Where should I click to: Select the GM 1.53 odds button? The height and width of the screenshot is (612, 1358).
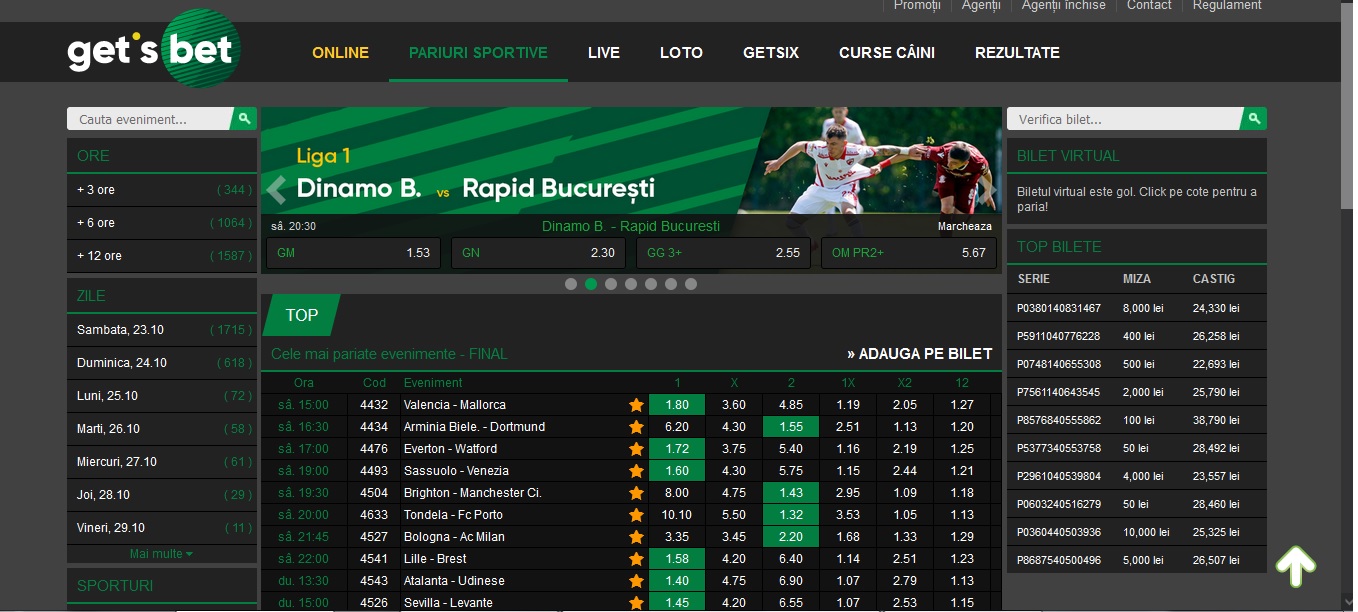click(353, 253)
